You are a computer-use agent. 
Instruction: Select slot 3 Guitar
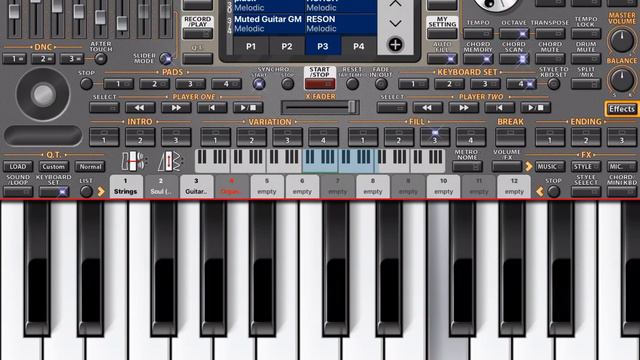click(196, 187)
